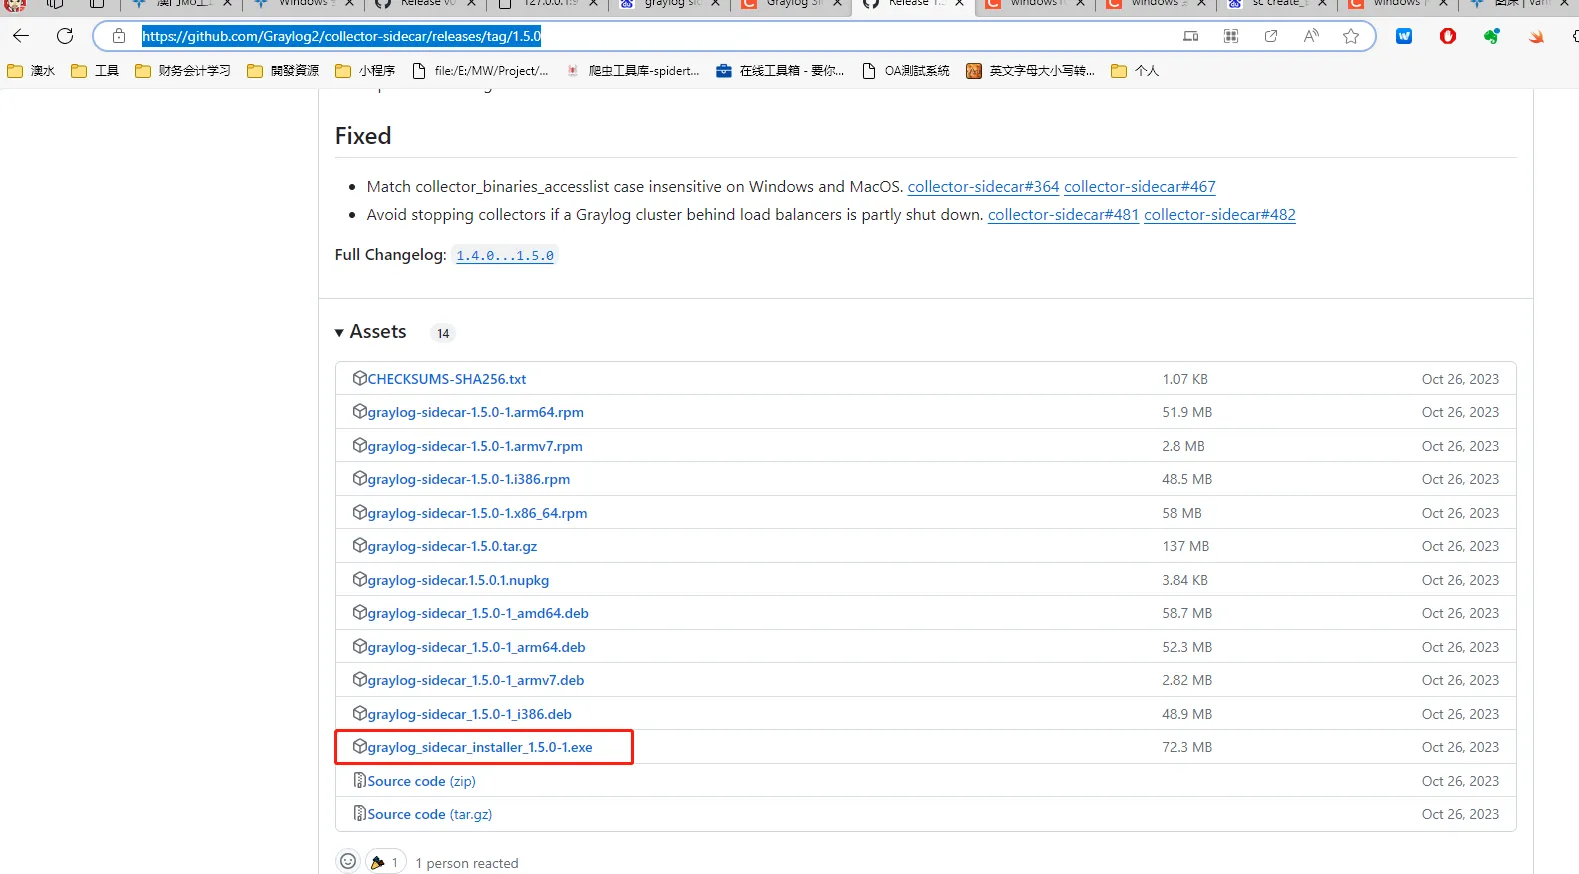The width and height of the screenshot is (1579, 874).
Task: Click the red Opera-style extension icon
Action: [1448, 36]
